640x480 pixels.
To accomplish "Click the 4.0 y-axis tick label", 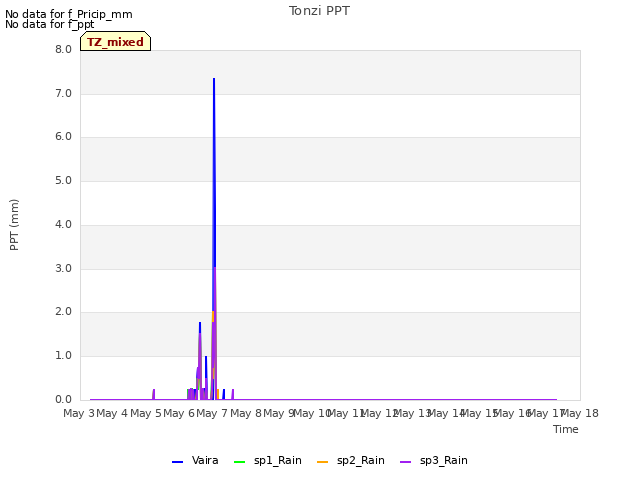I will point(63,224).
